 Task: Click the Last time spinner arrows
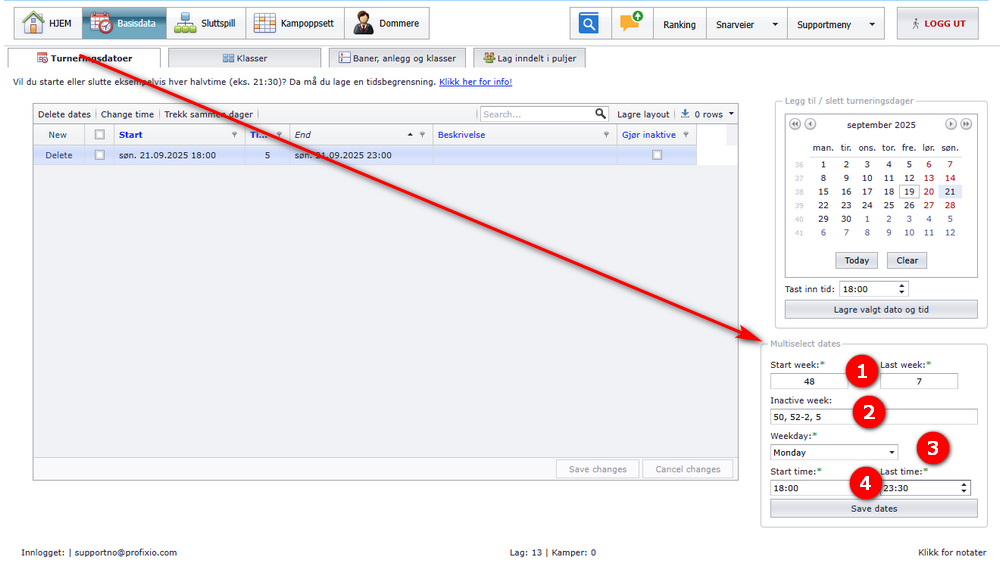click(964, 488)
